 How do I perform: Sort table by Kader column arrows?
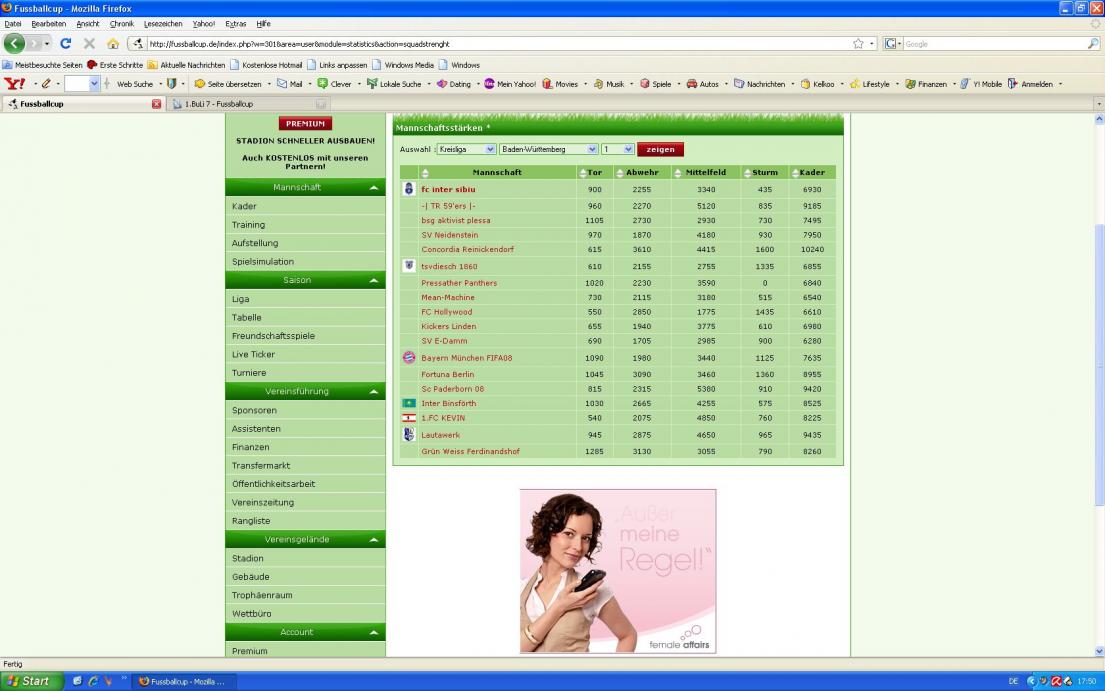tap(795, 173)
